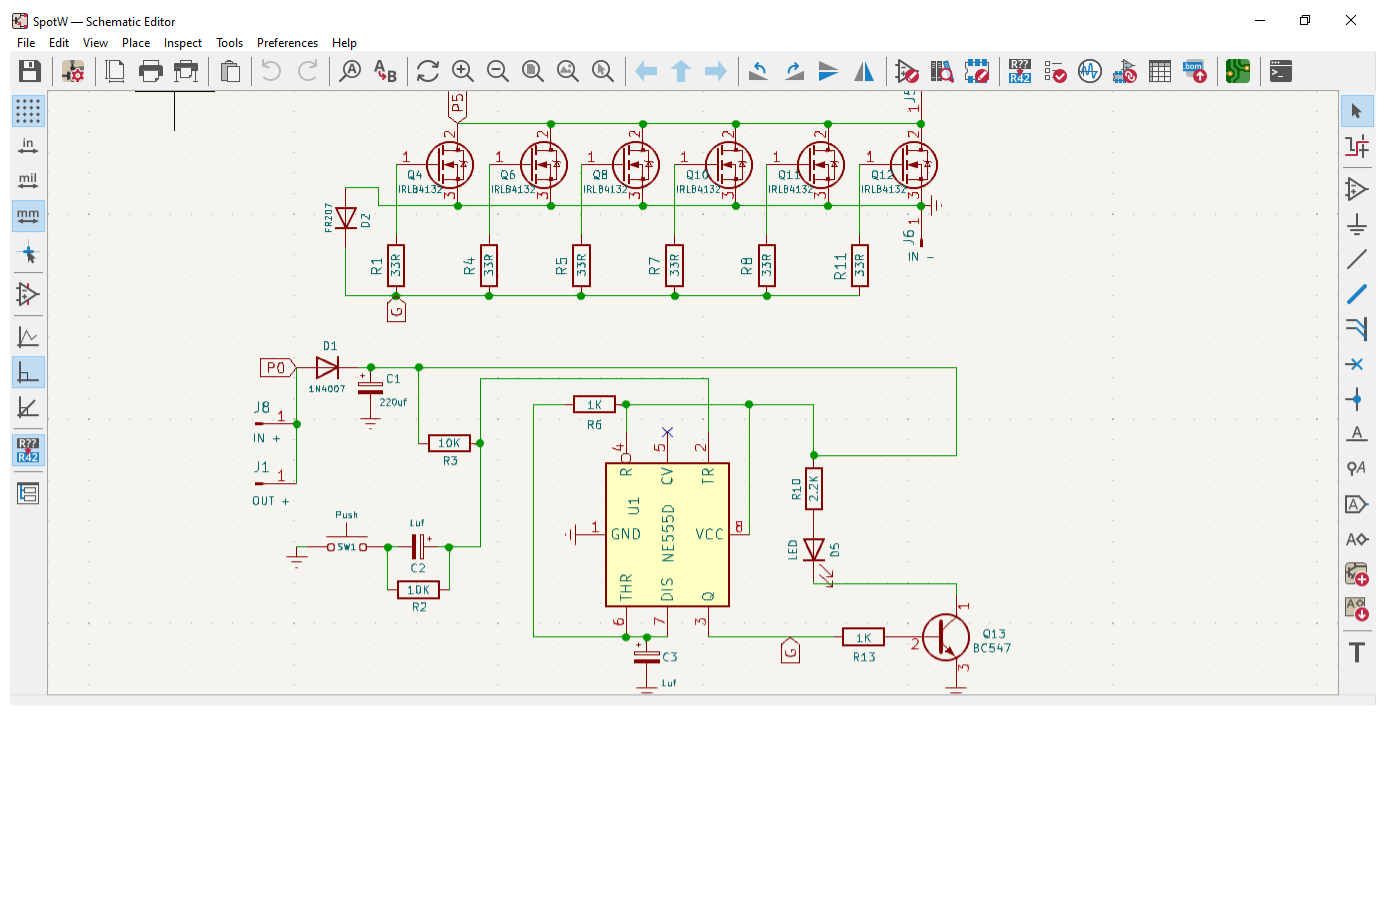The image size is (1386, 921).
Task: Click the Q13 BC547 transistor symbol
Action: coord(945,637)
